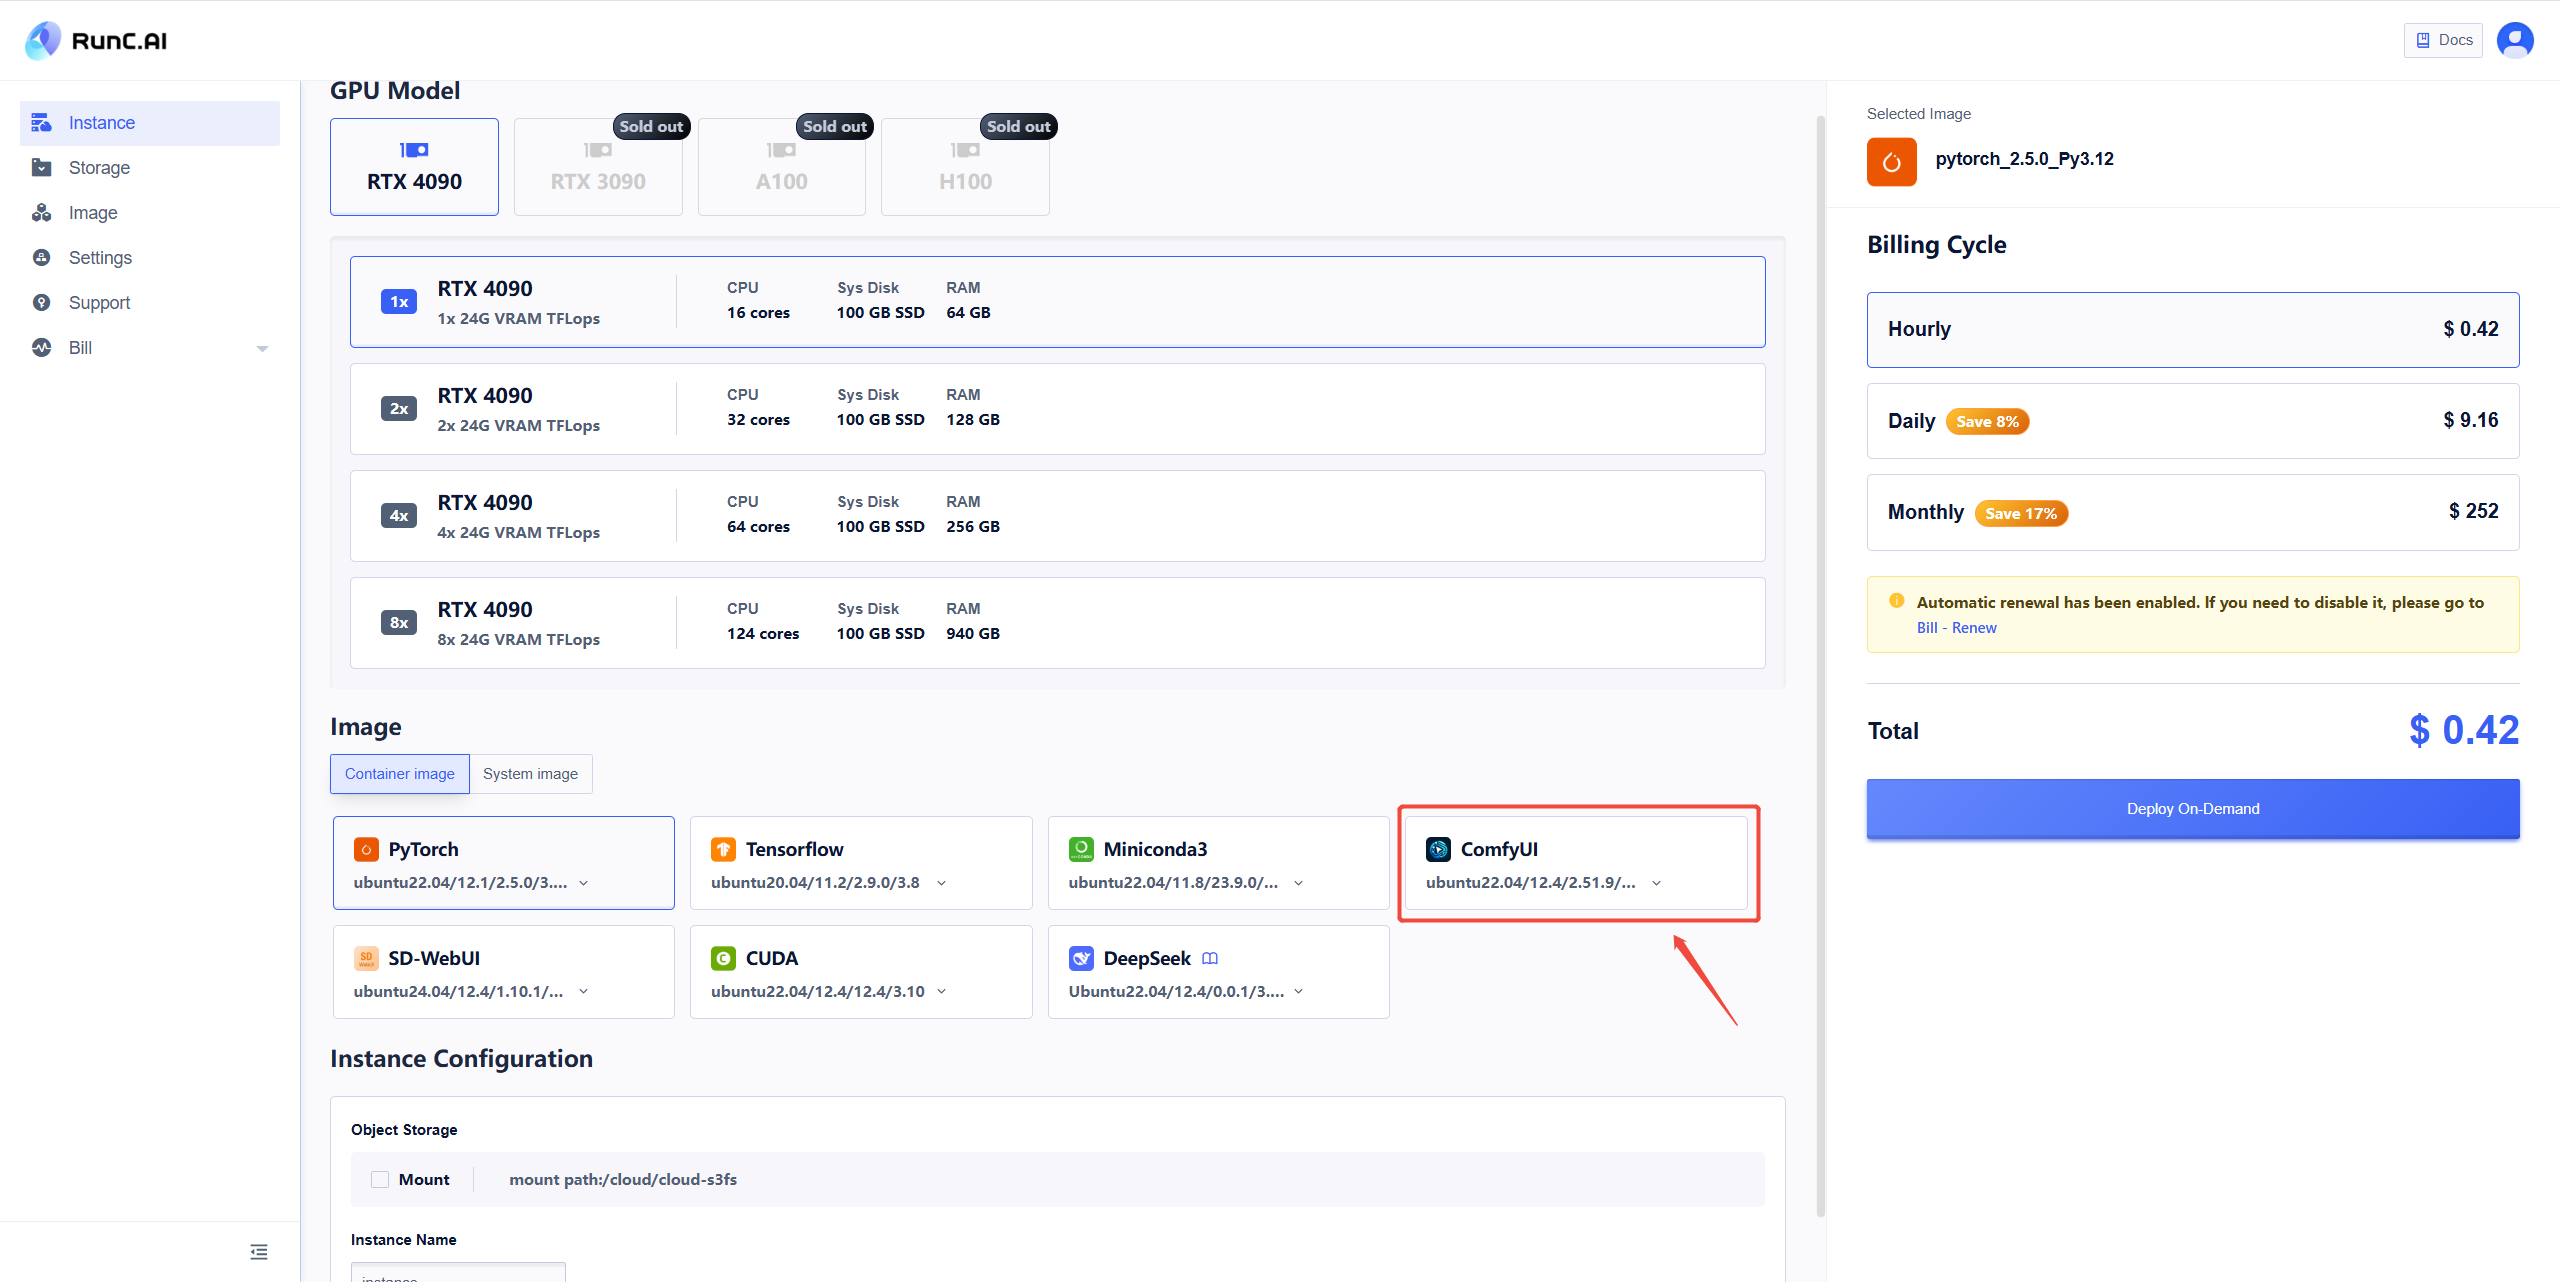Choose the 4x RTX 4090 configuration
Image resolution: width=2560 pixels, height=1282 pixels.
click(x=1057, y=516)
